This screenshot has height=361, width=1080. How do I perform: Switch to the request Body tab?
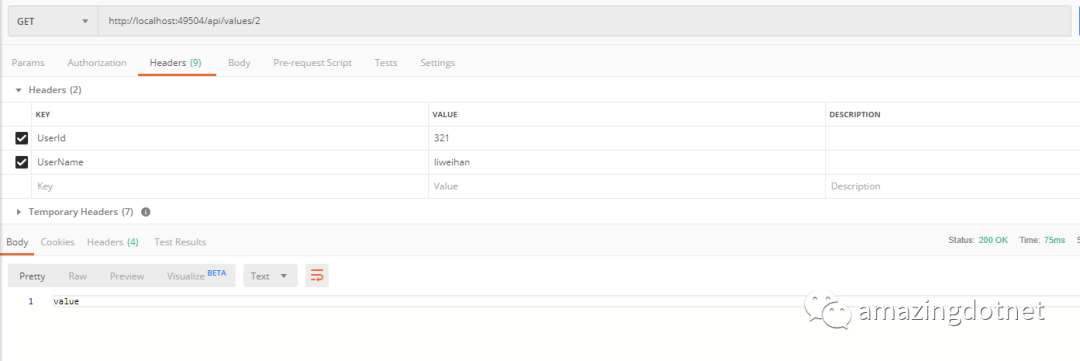click(239, 63)
